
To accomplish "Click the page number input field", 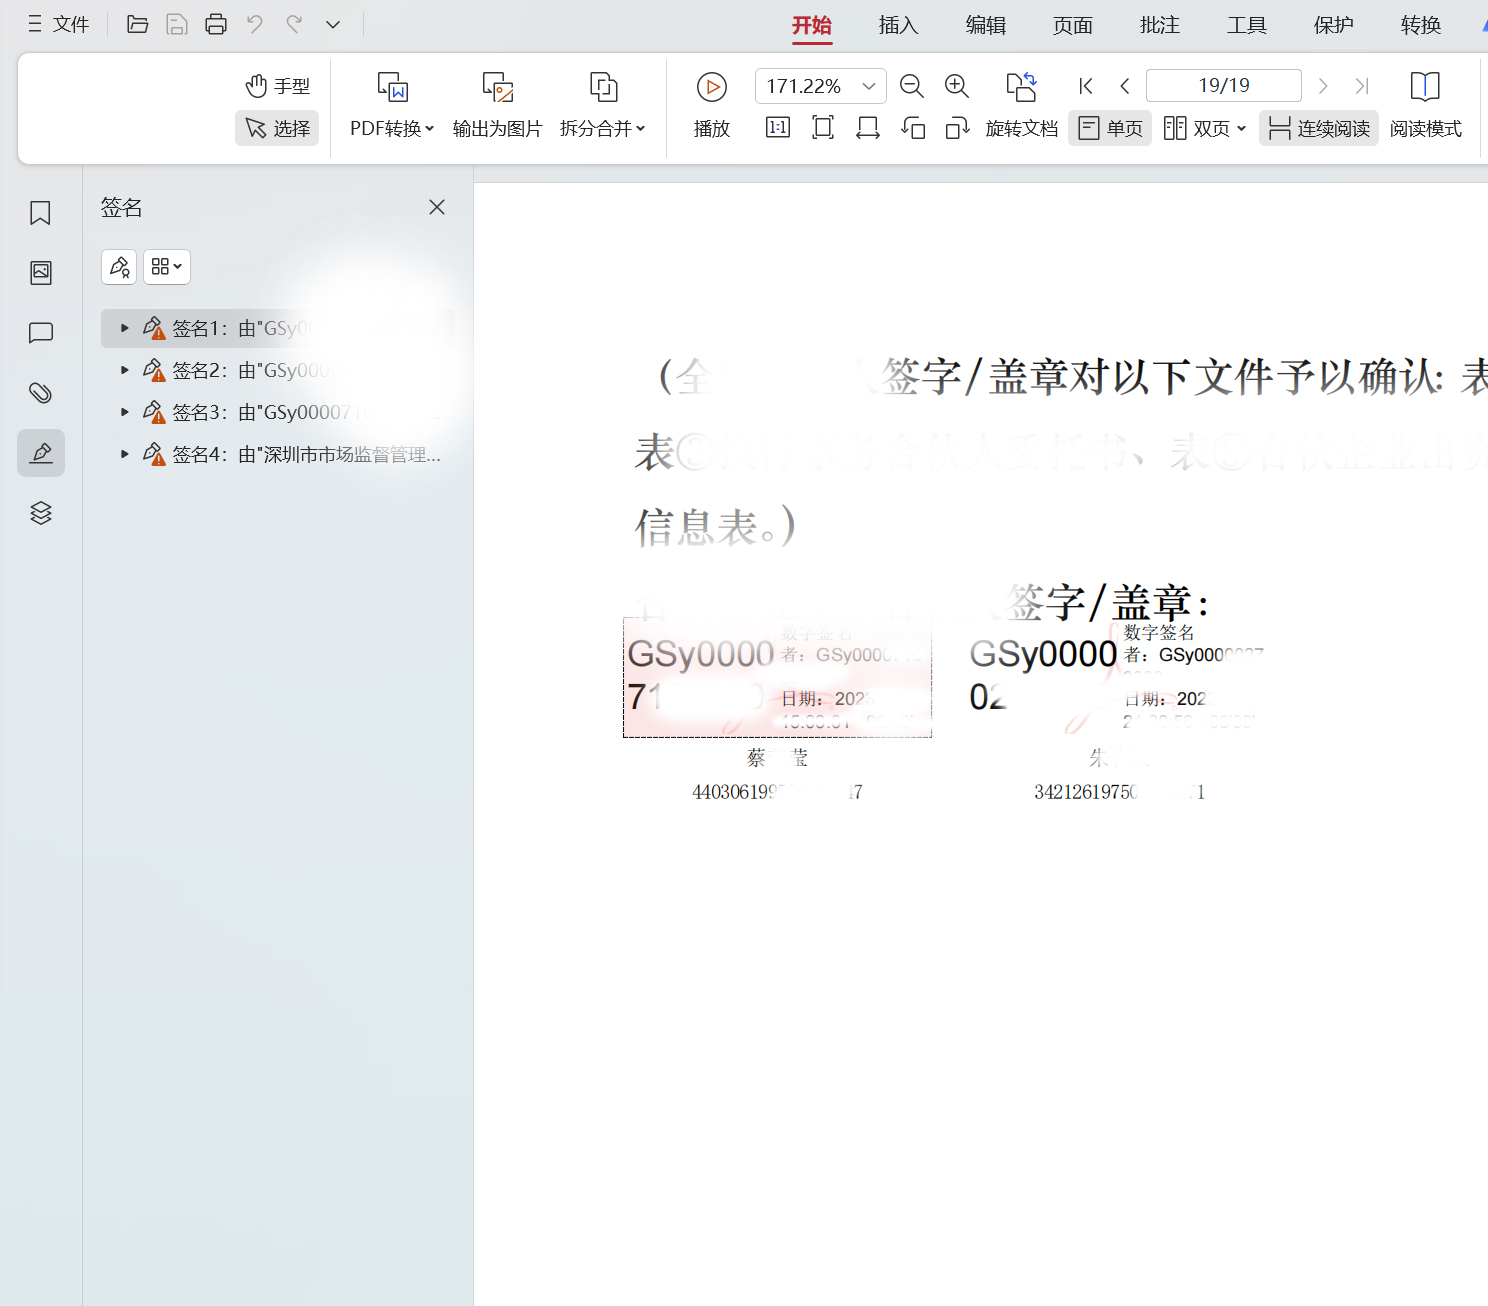I will pos(1222,85).
